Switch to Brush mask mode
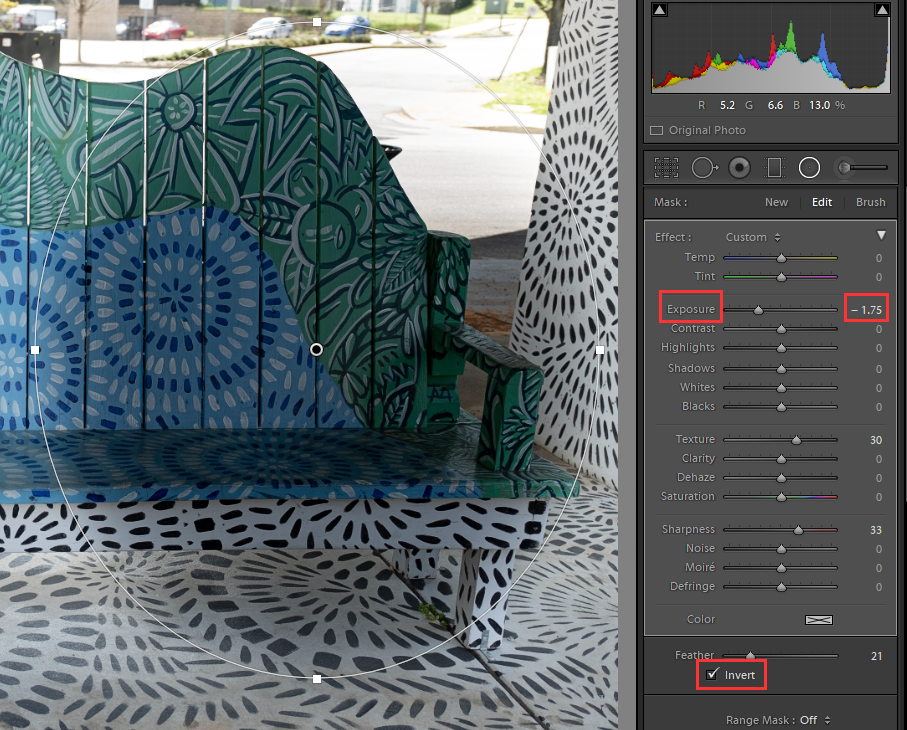Image resolution: width=907 pixels, height=730 pixels. click(869, 201)
